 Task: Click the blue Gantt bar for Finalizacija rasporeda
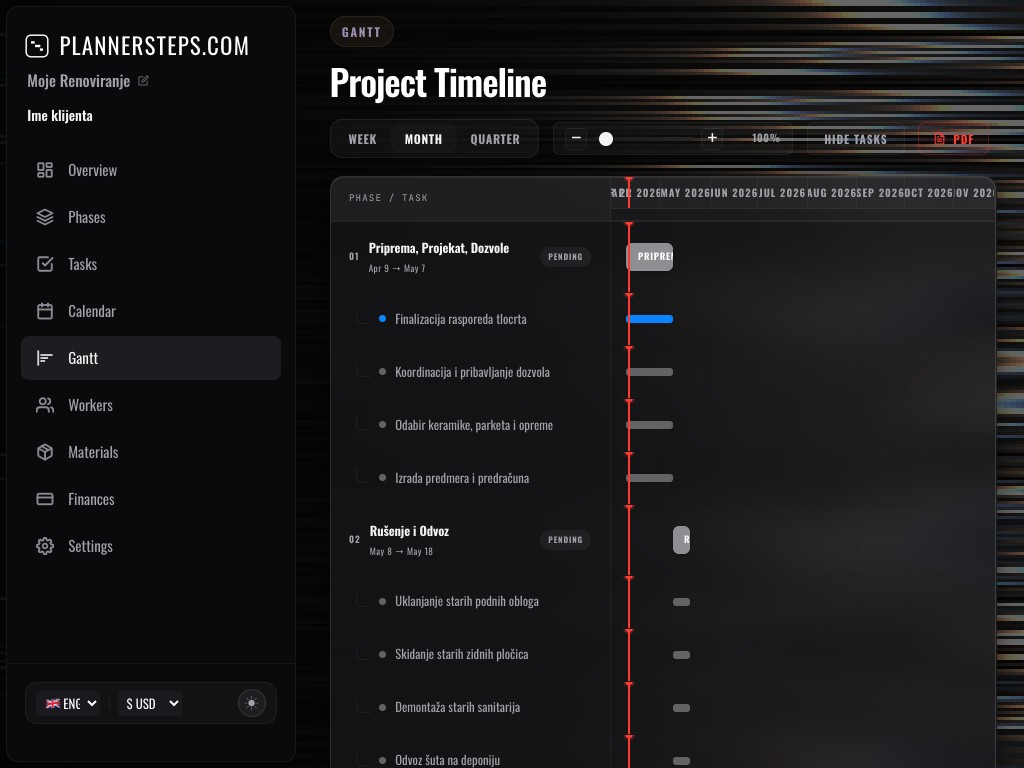649,319
